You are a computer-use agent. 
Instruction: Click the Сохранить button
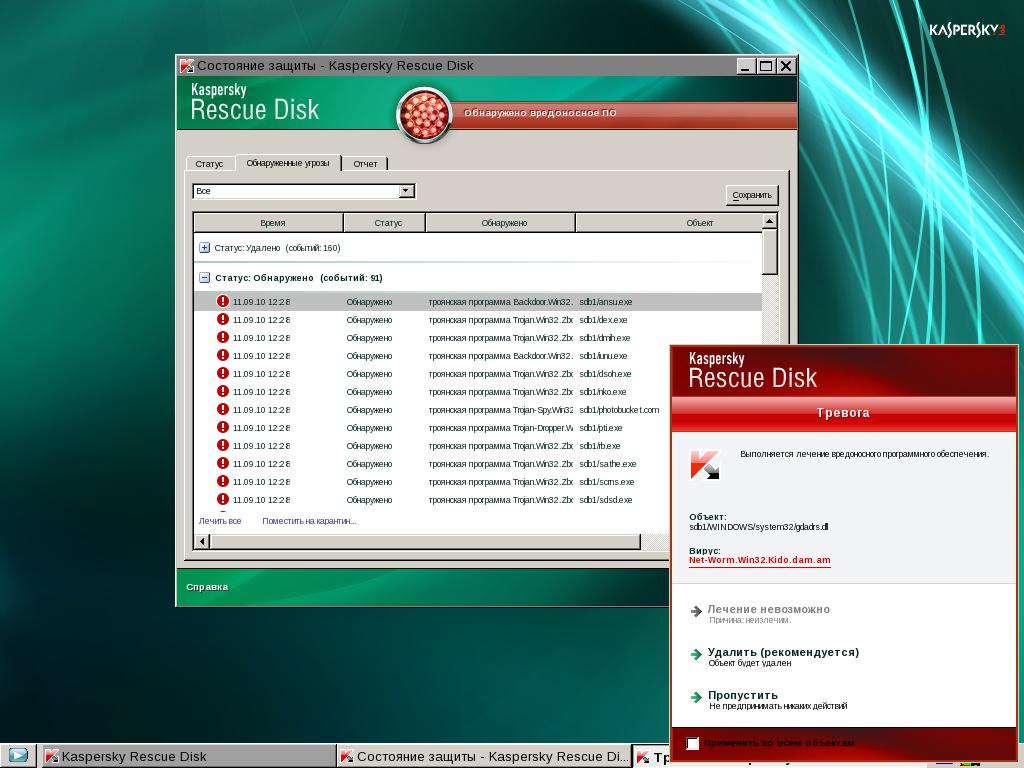coord(752,195)
